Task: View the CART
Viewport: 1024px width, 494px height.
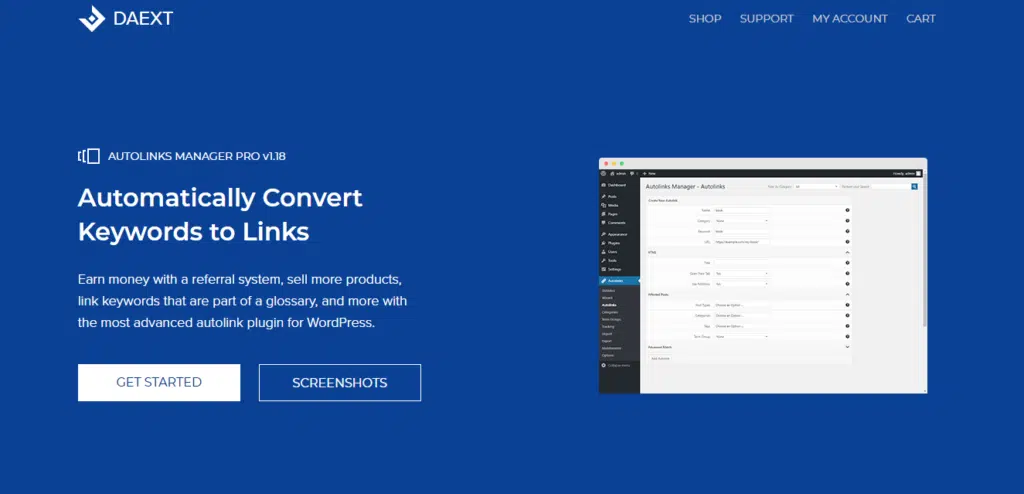Action: pyautogui.click(x=921, y=19)
